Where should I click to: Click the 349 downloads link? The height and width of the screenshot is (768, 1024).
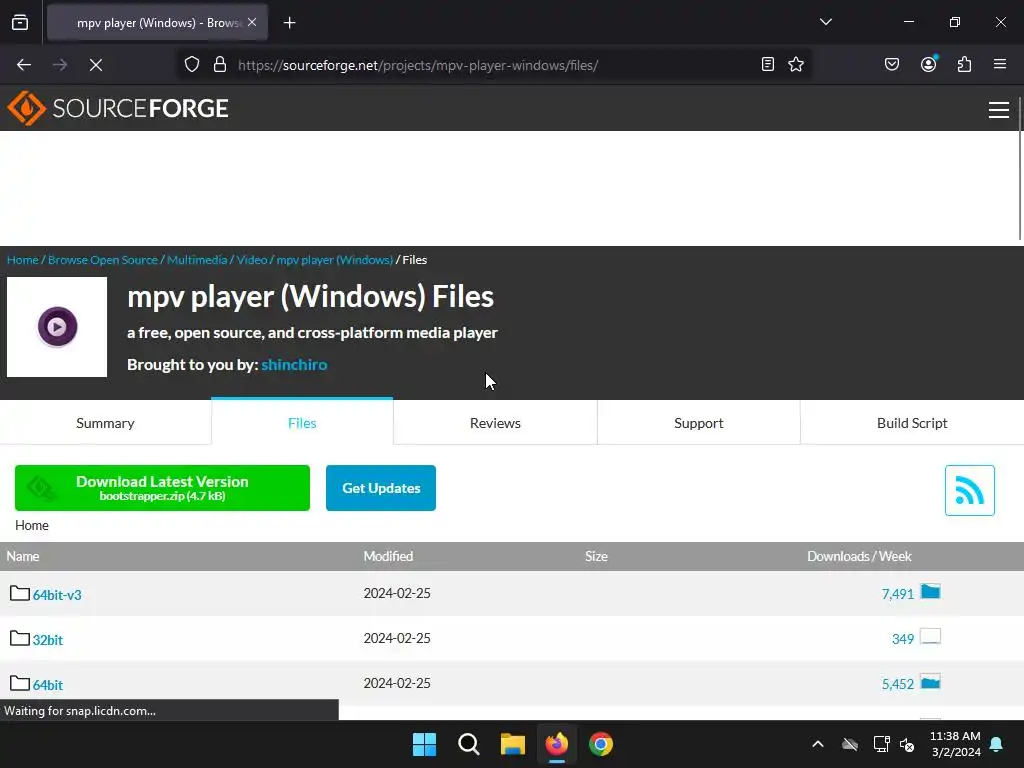point(903,639)
